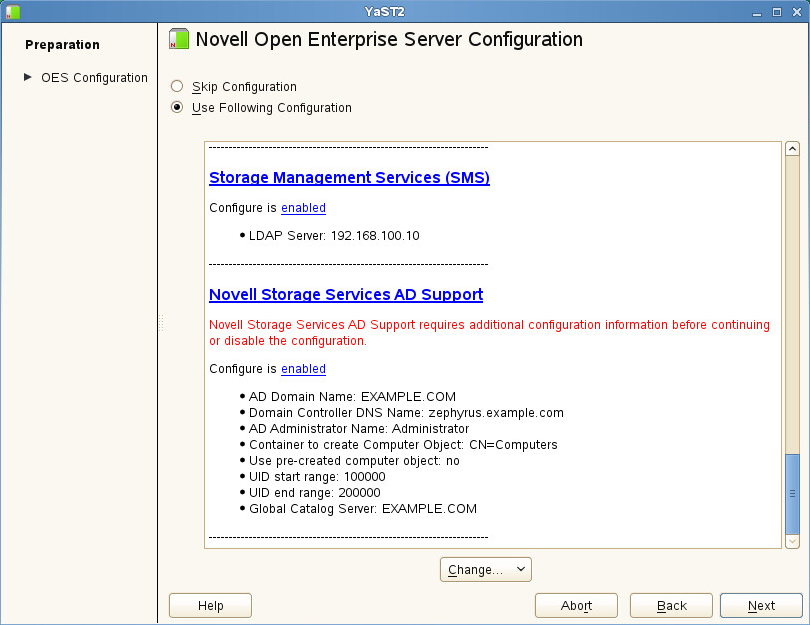Close the YaST2 window
The height and width of the screenshot is (625, 810).
coord(796,11)
